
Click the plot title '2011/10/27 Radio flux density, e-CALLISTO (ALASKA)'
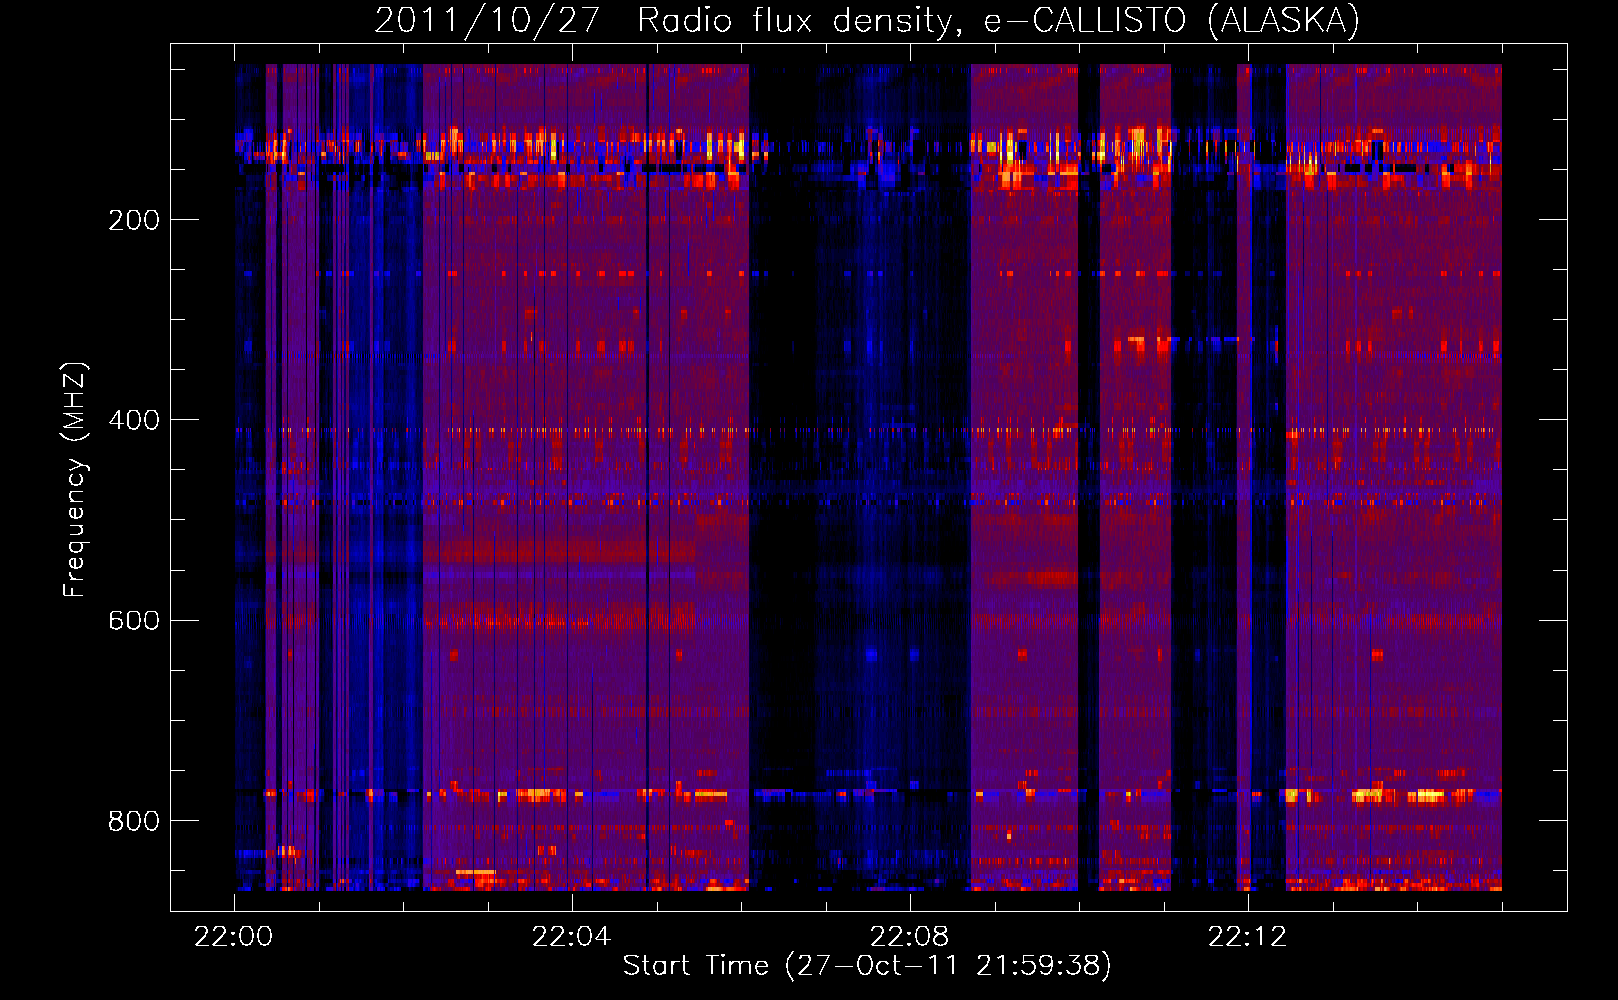pyautogui.click(x=867, y=20)
